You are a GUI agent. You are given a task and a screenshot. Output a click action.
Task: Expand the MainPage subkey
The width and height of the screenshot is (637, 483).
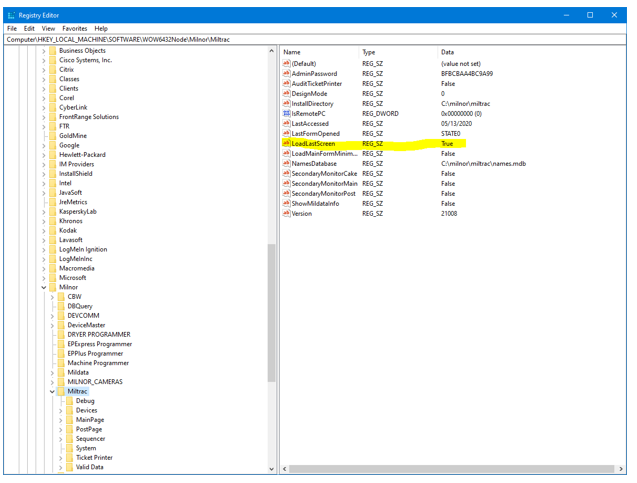[x=61, y=420]
